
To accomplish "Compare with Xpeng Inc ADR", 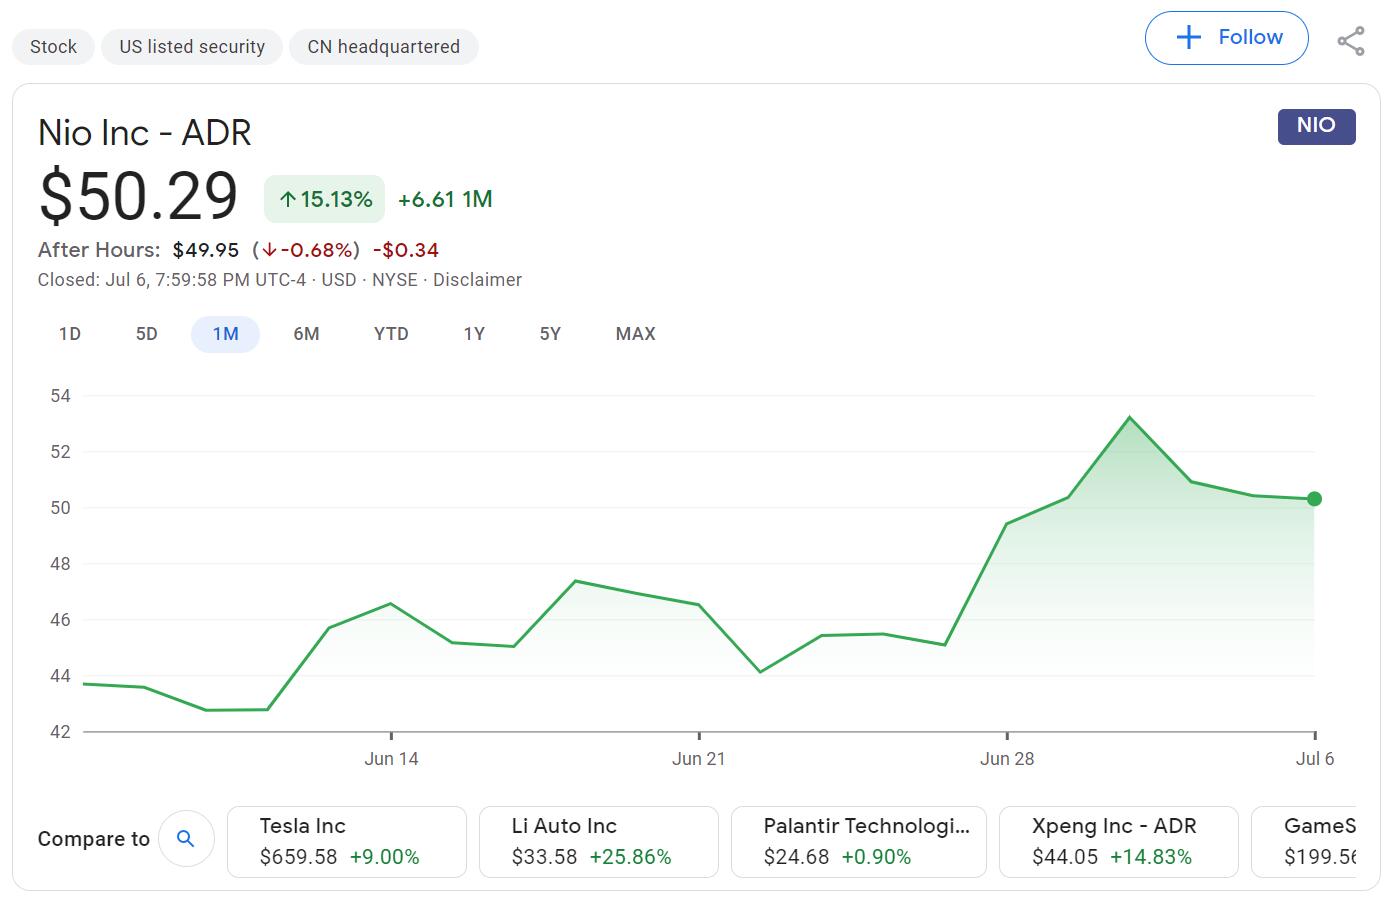I will pos(1119,841).
